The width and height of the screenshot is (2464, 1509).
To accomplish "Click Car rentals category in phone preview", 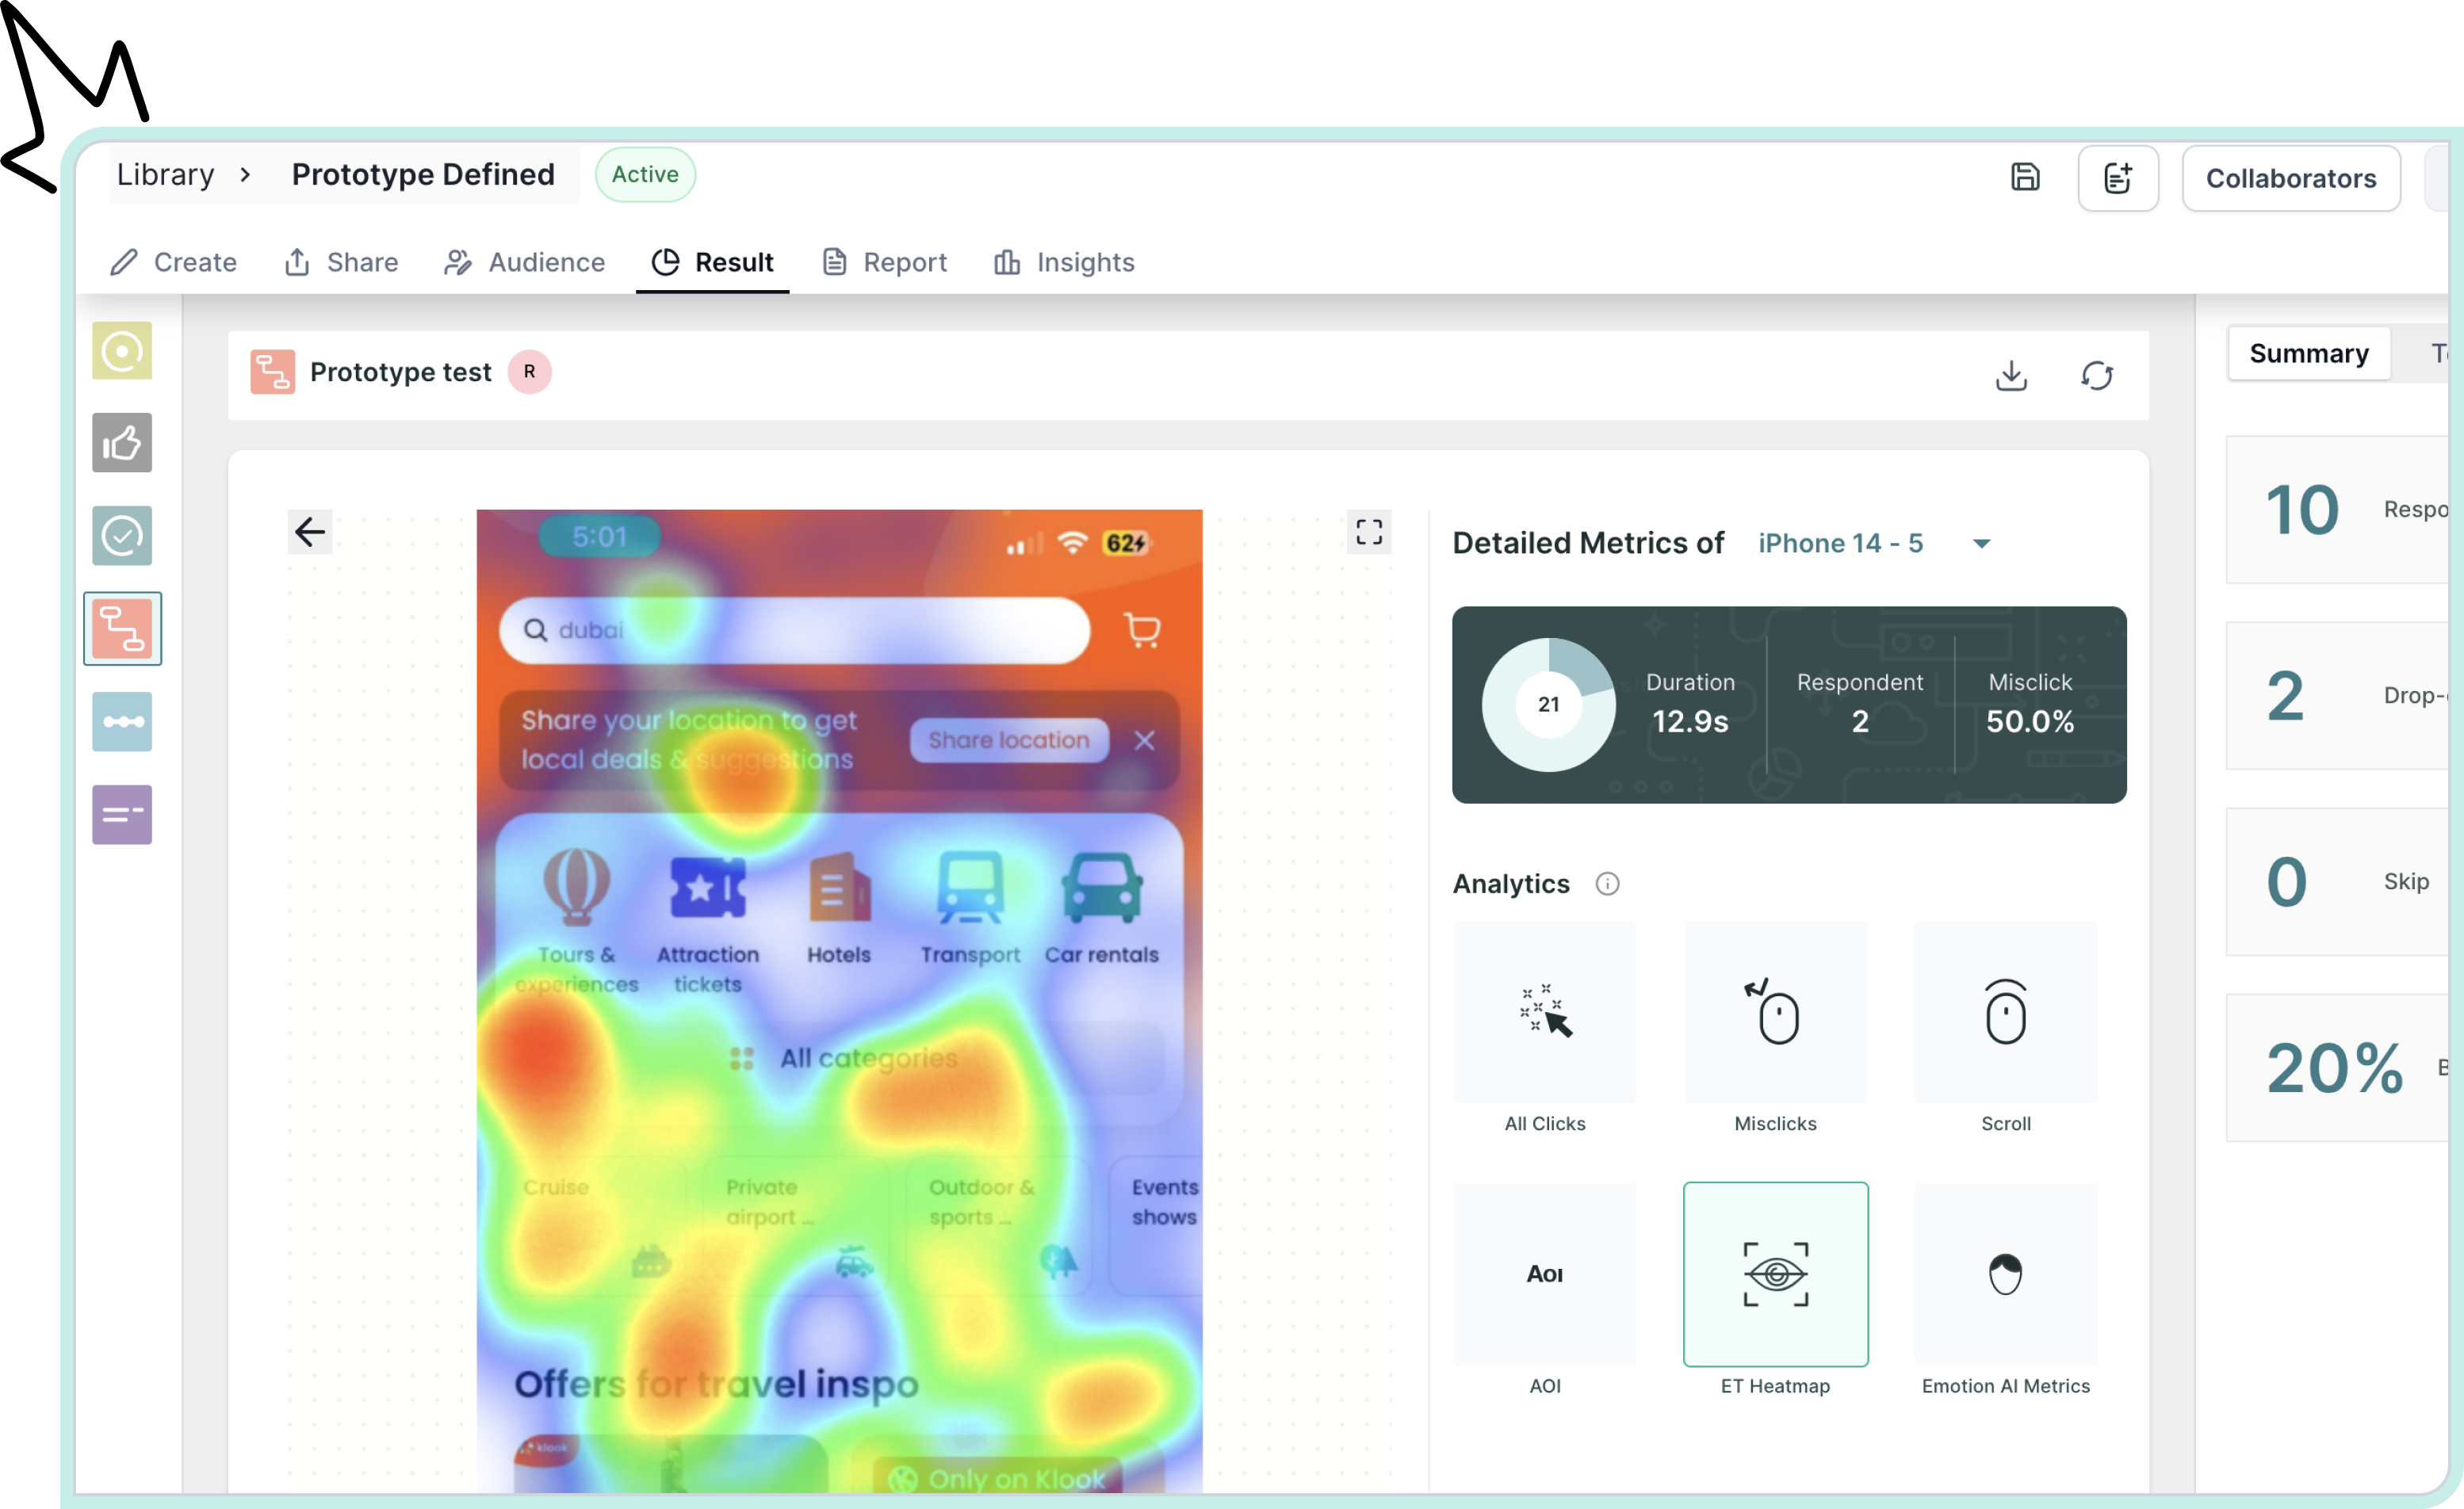I will point(1102,909).
